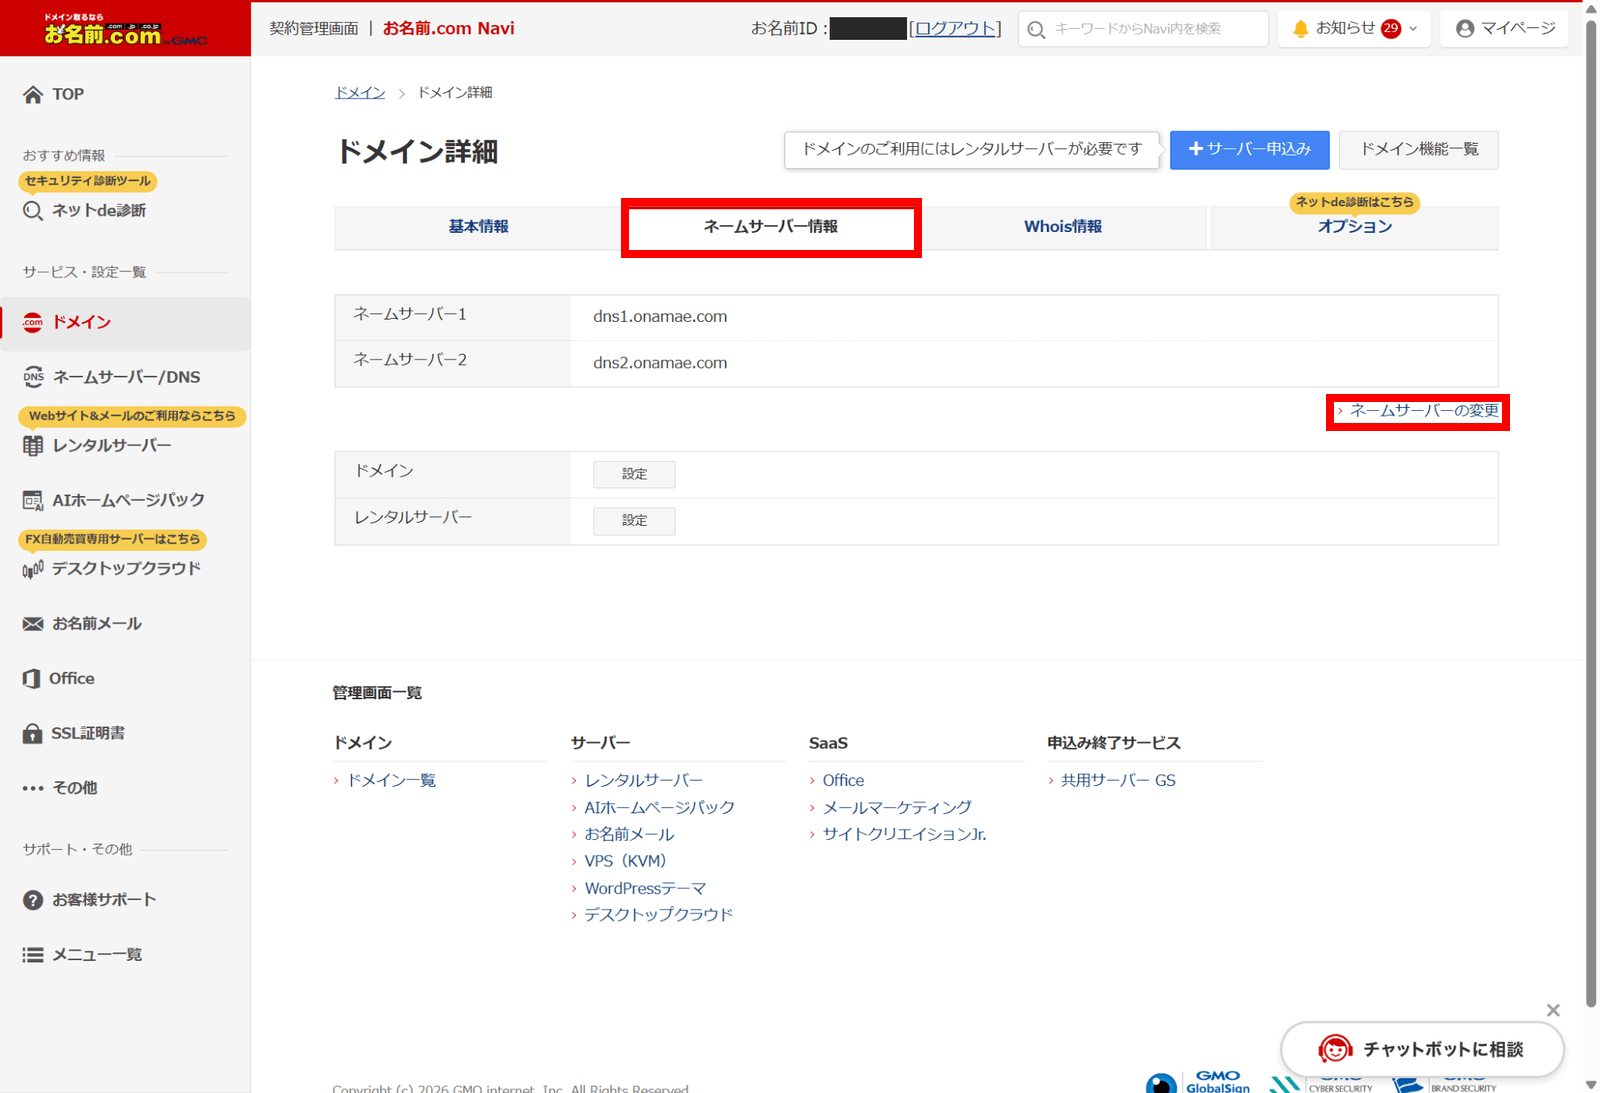Click the メニュー一覧 list icon
The image size is (1600, 1093).
pyautogui.click(x=33, y=955)
